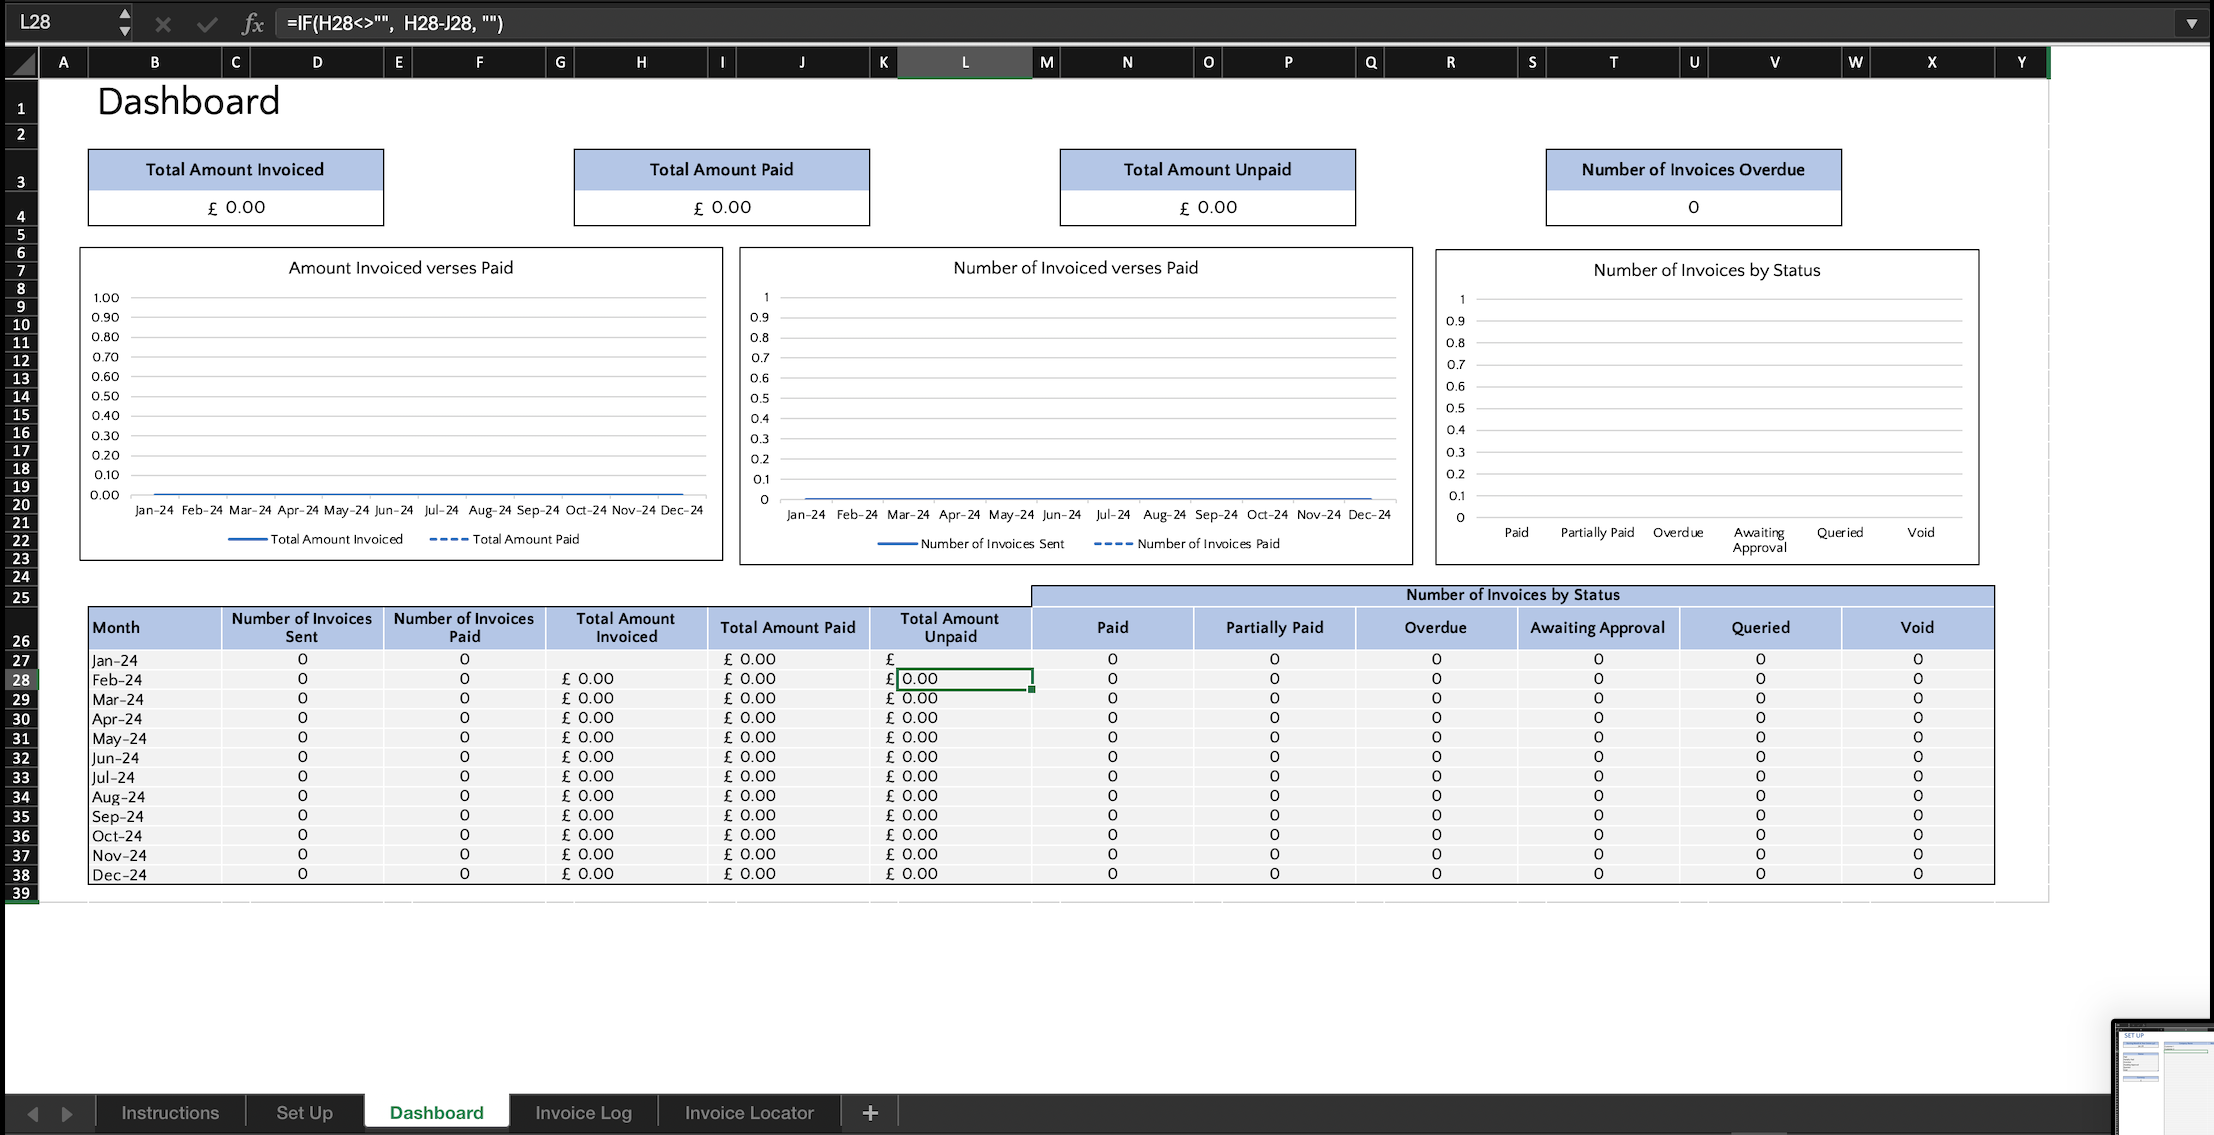Open the Set Up window thumbnail preview
The width and height of the screenshot is (2214, 1135).
coord(2164,1078)
